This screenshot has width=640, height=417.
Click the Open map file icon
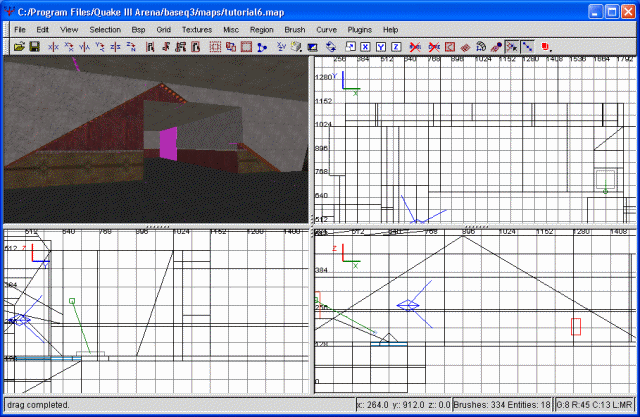pos(19,47)
